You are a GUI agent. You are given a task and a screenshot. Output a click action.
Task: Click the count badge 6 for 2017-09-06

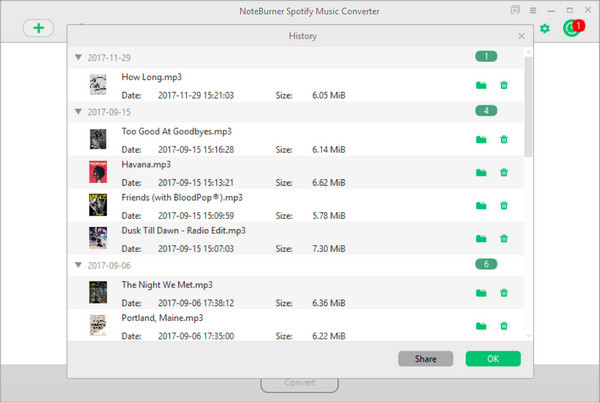pyautogui.click(x=486, y=264)
